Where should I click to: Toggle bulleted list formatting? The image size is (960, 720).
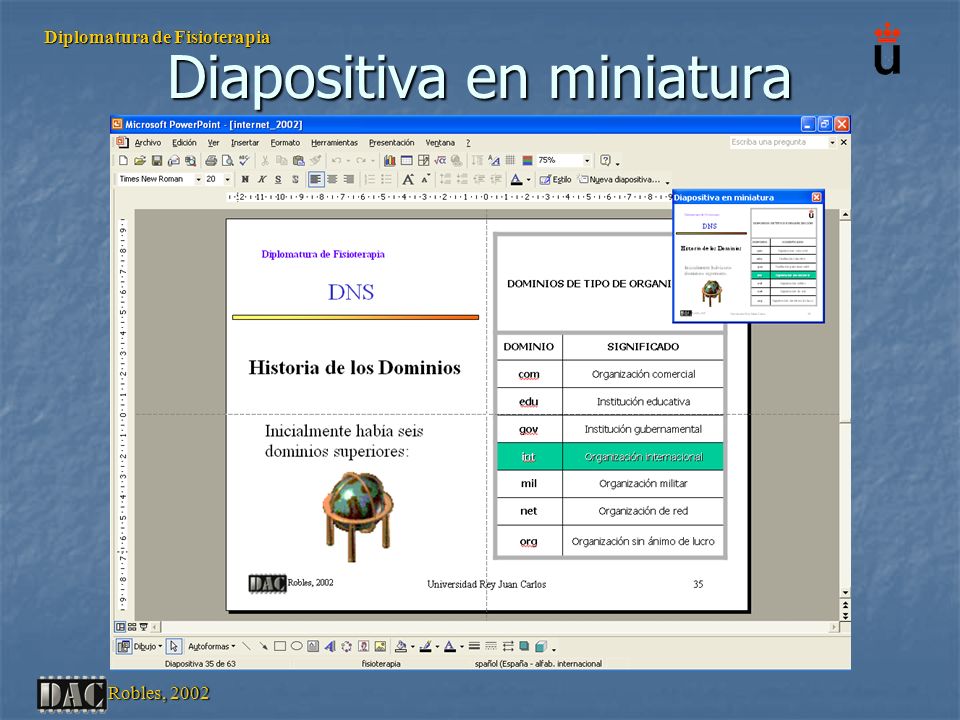[x=386, y=179]
